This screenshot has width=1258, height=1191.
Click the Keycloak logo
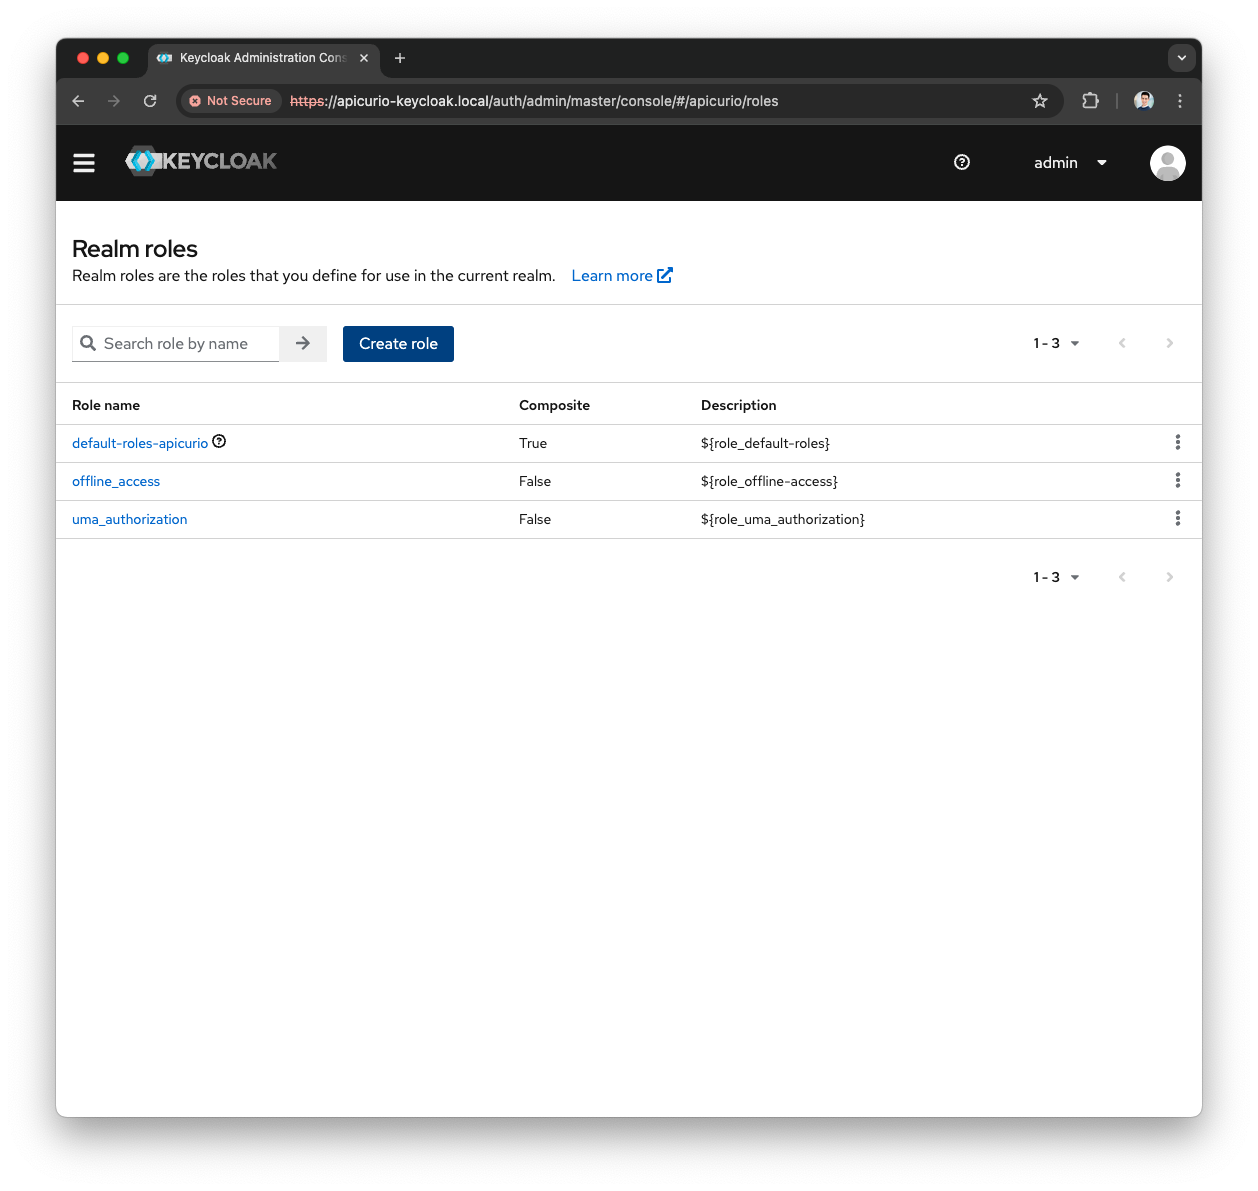[200, 161]
